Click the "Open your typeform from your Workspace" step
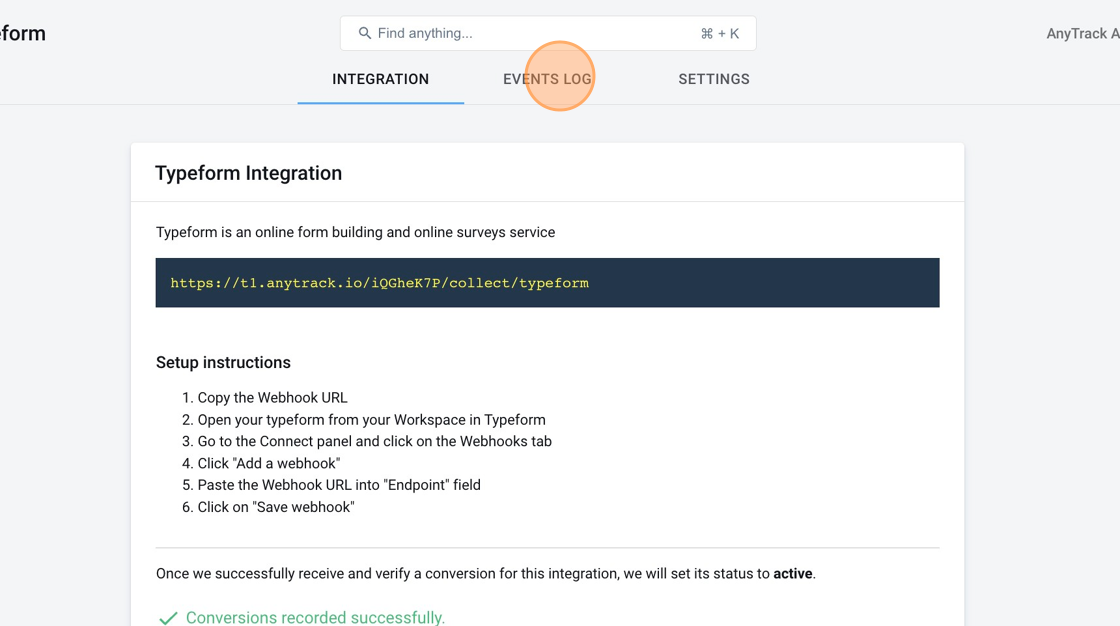This screenshot has width=1120, height=626. point(371,419)
